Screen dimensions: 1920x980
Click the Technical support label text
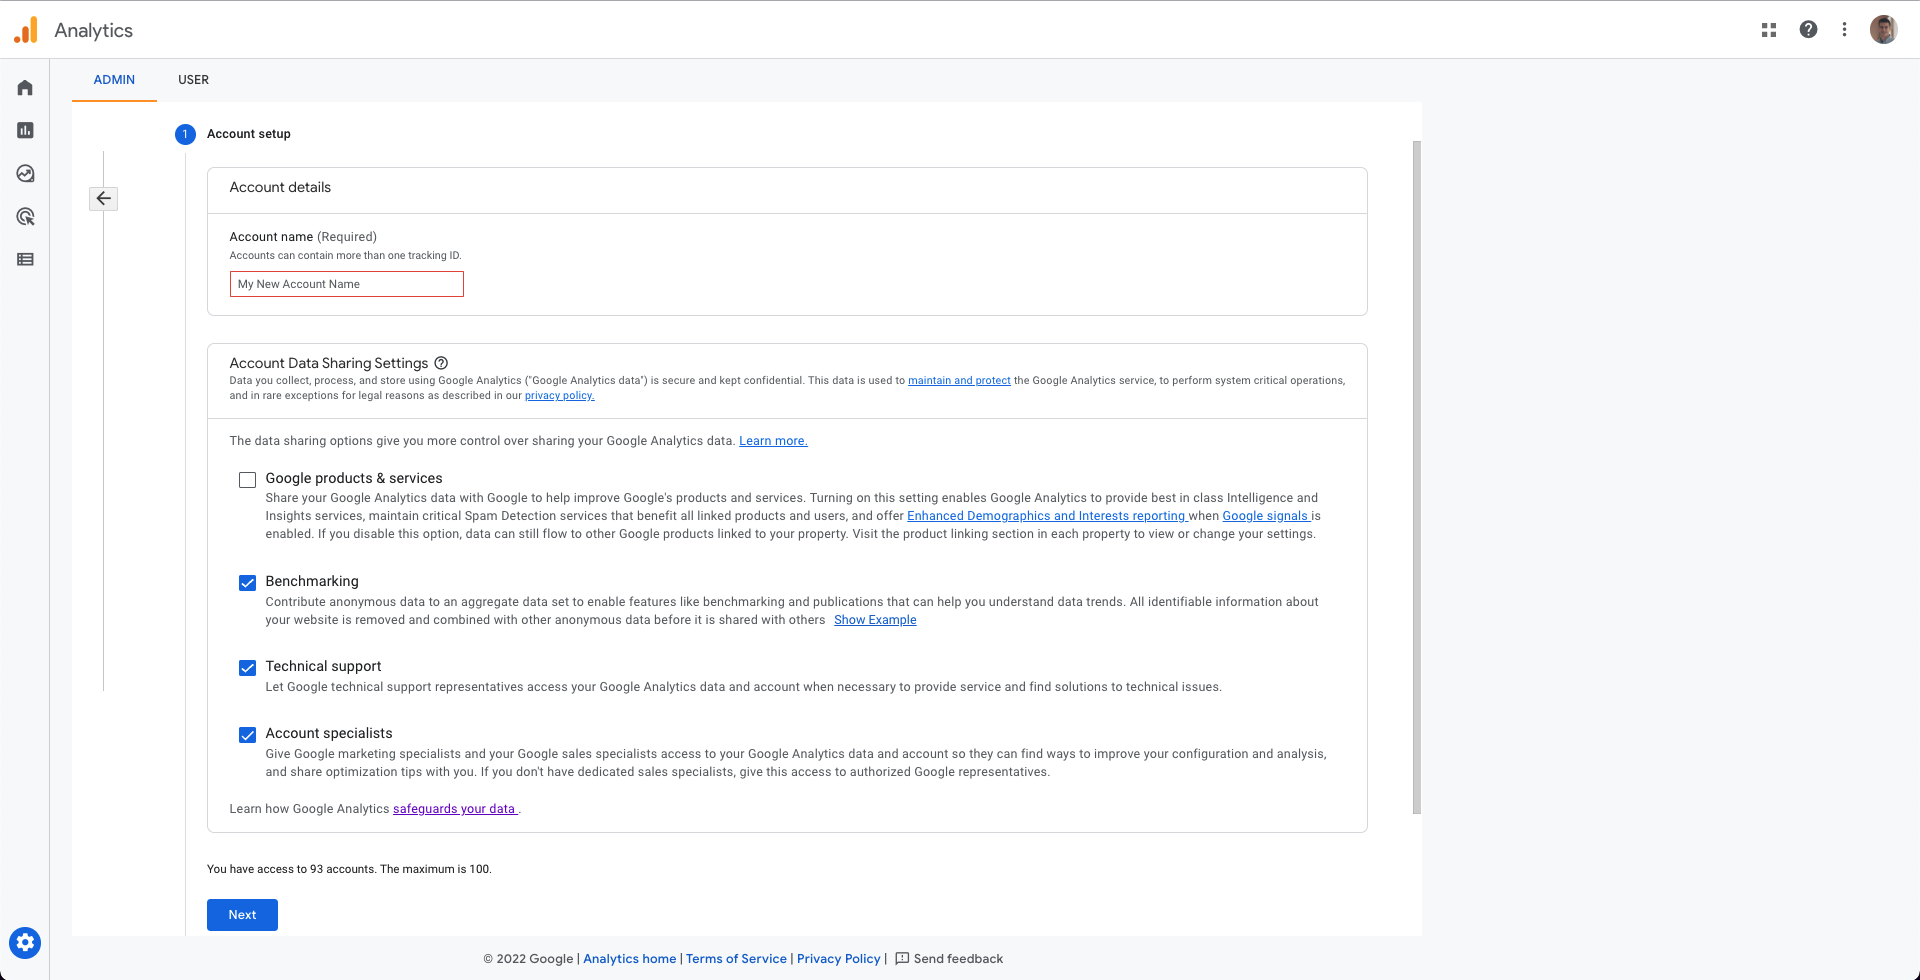coord(323,667)
